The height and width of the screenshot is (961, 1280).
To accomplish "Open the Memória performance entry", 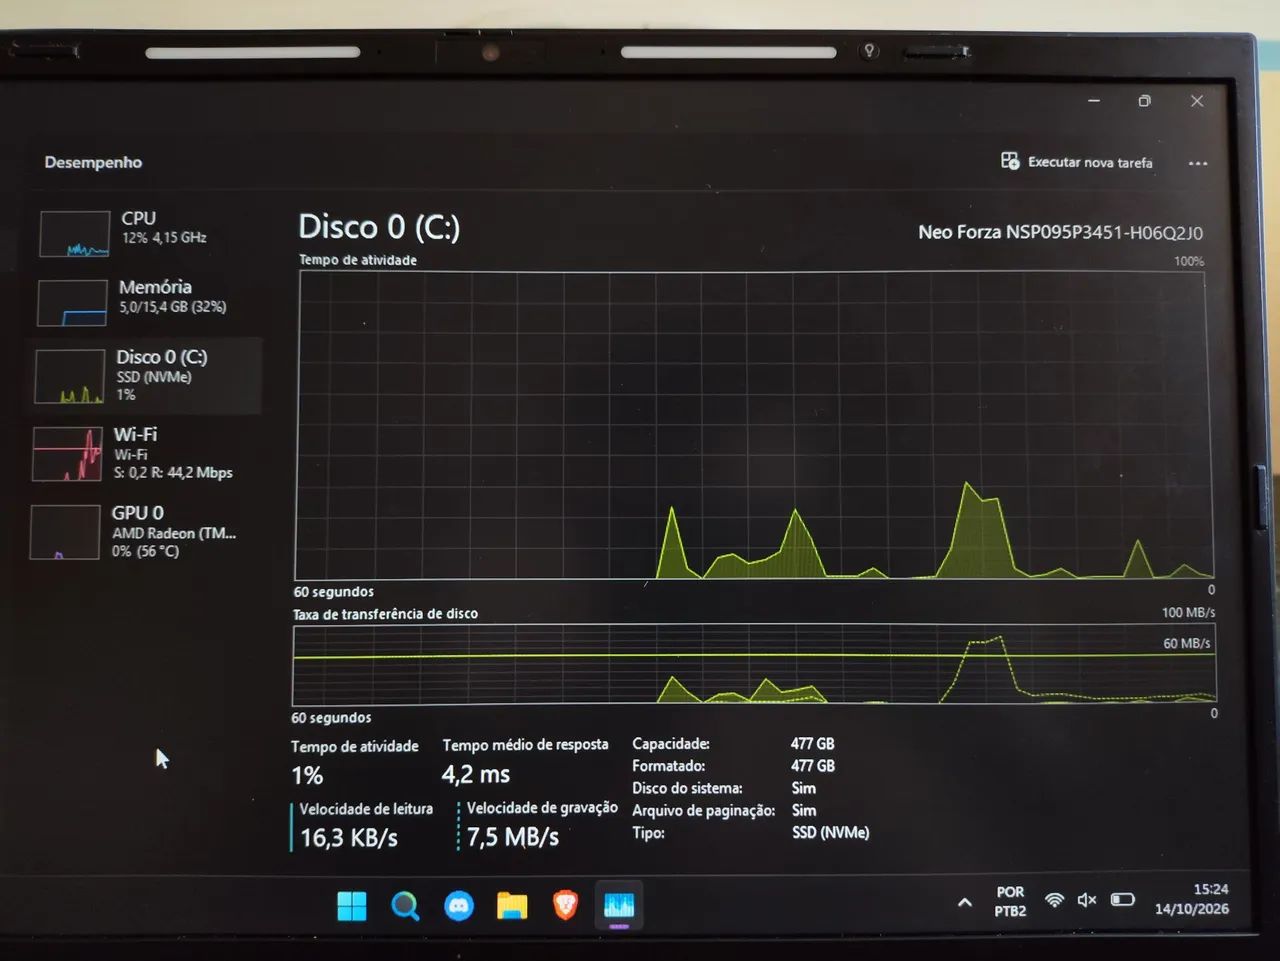I will (145, 301).
